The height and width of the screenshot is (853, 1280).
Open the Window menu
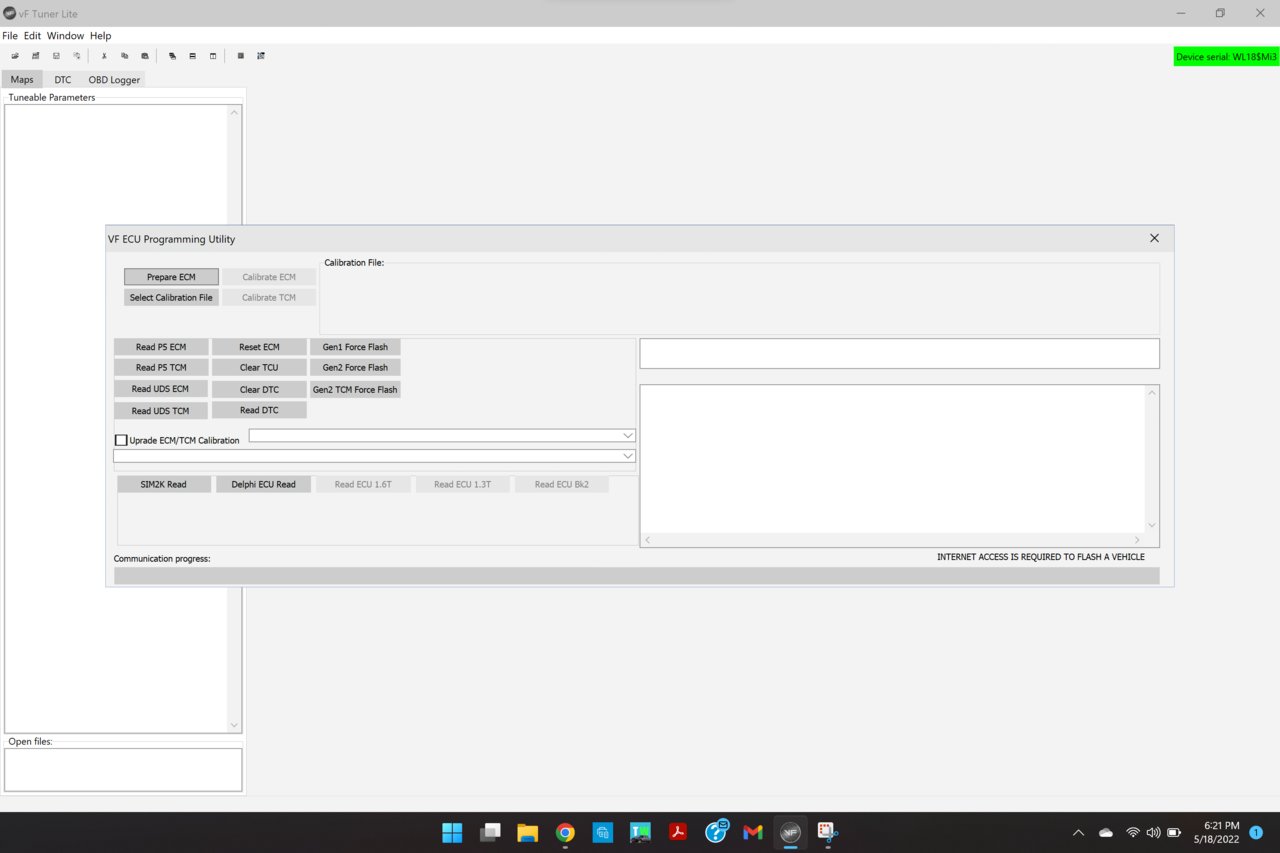(65, 36)
